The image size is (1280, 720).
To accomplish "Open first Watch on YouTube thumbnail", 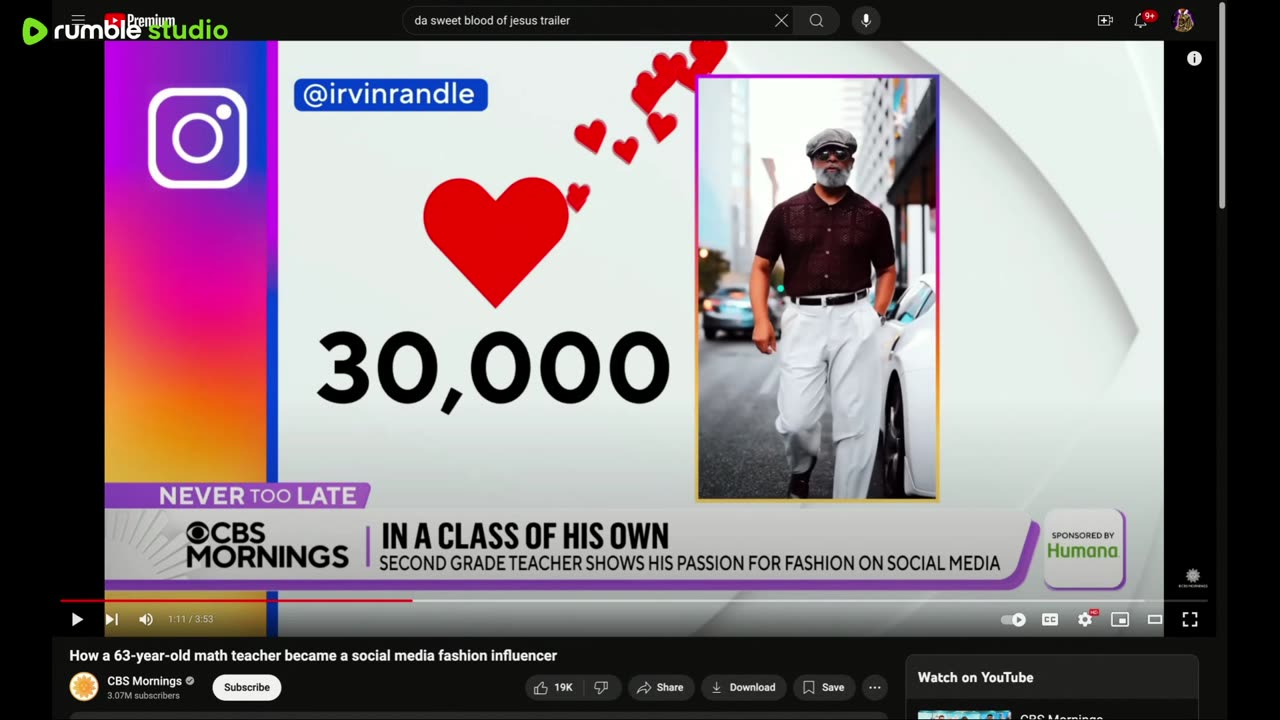I will click(964, 714).
